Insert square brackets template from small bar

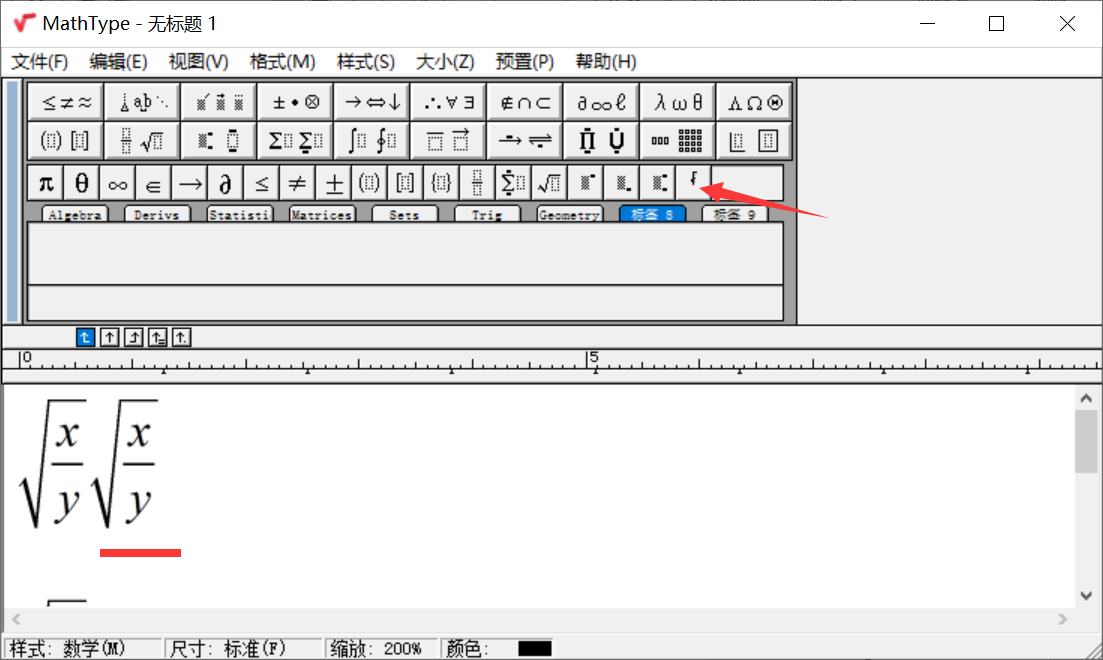405,184
